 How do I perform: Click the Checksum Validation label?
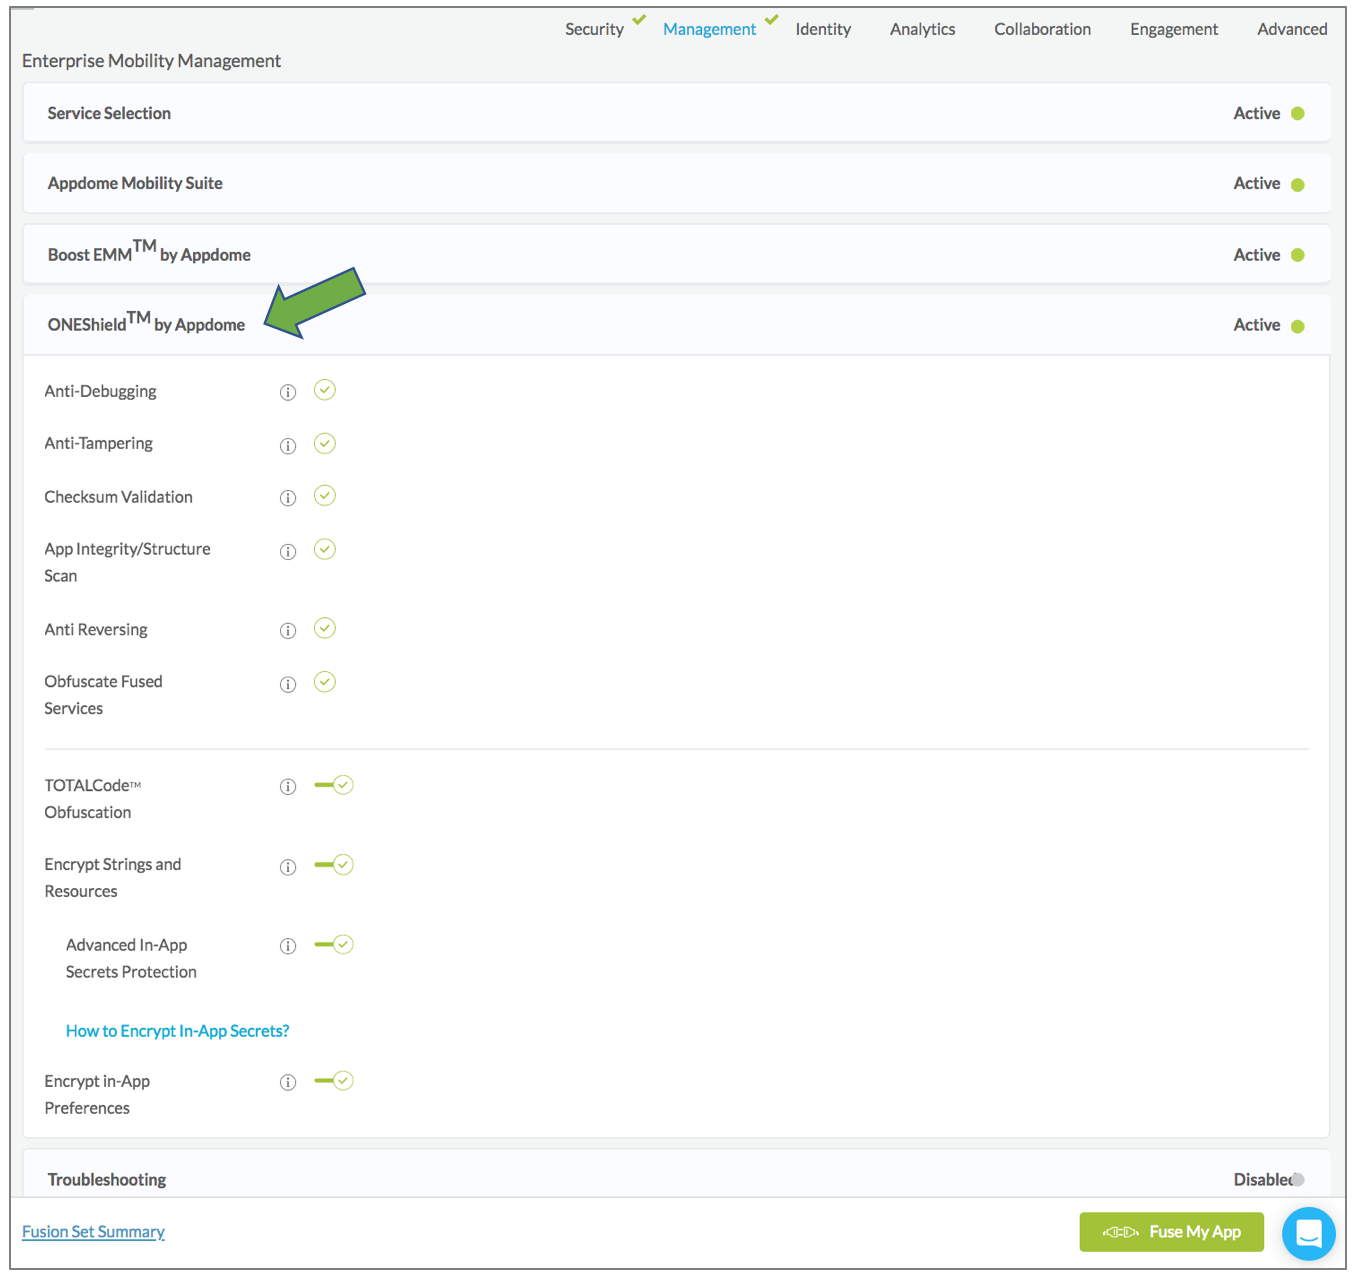[118, 497]
